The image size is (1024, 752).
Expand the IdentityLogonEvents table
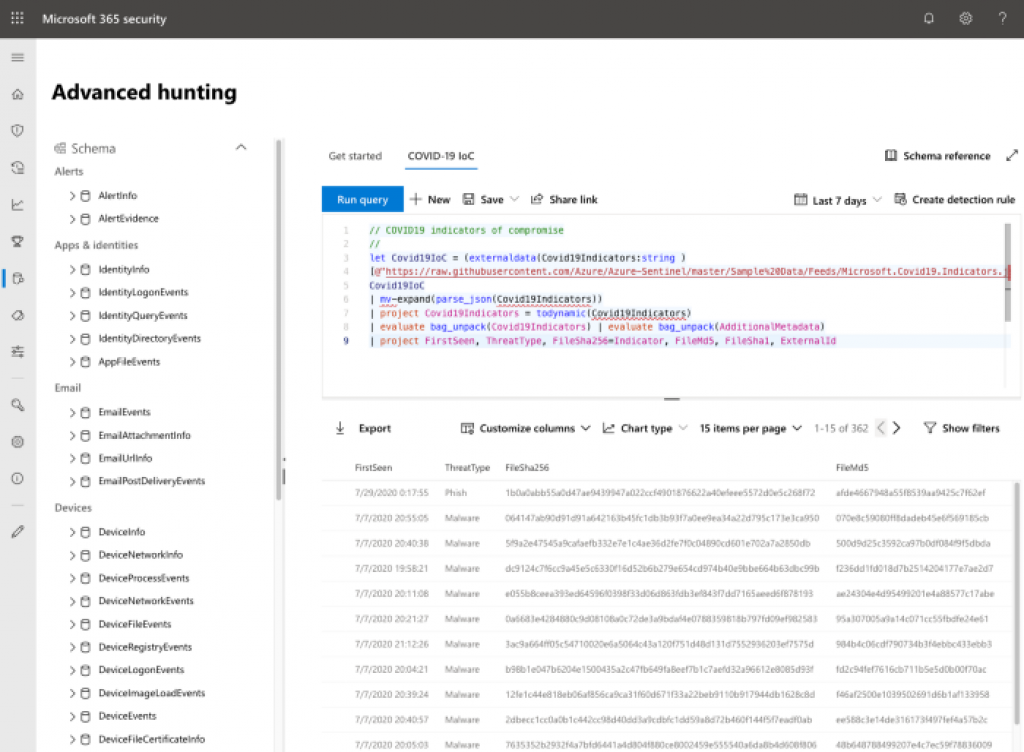72,292
